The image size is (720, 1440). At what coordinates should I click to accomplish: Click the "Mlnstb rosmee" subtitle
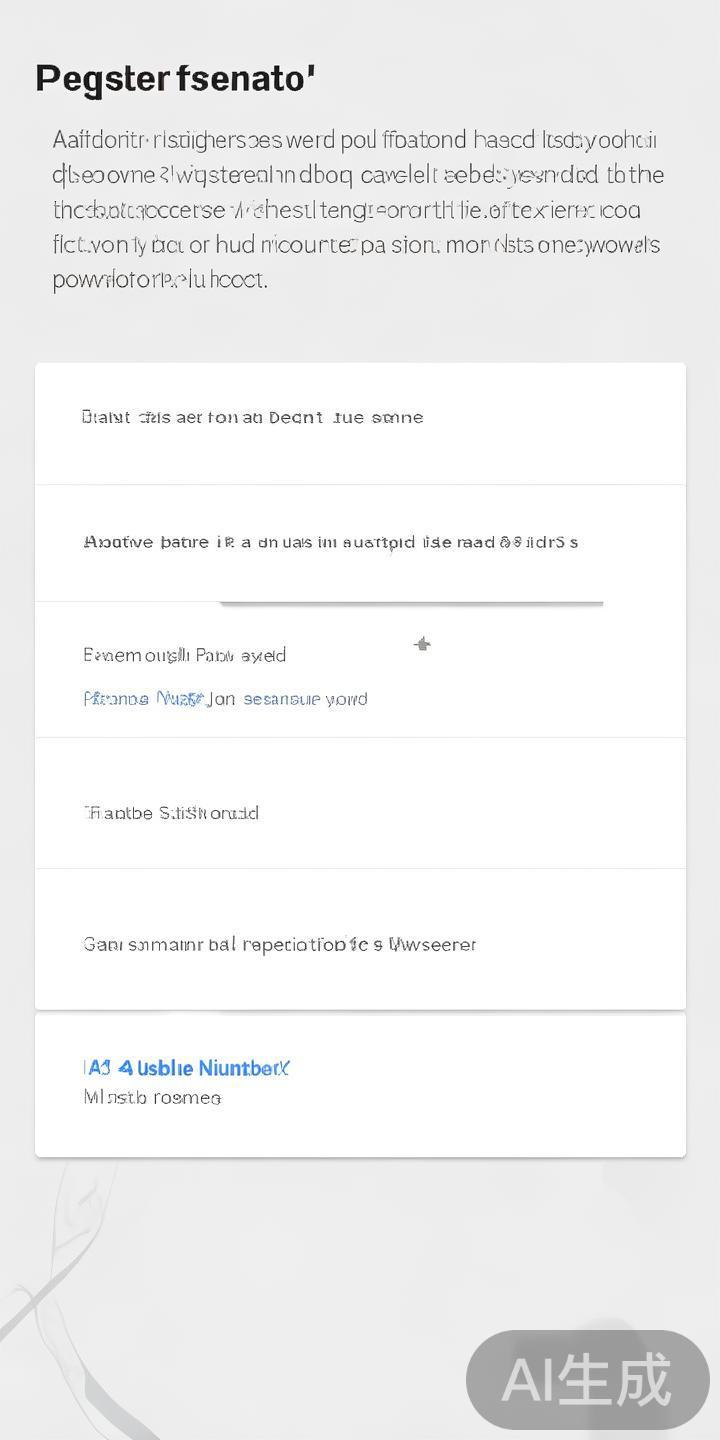tap(152, 1098)
